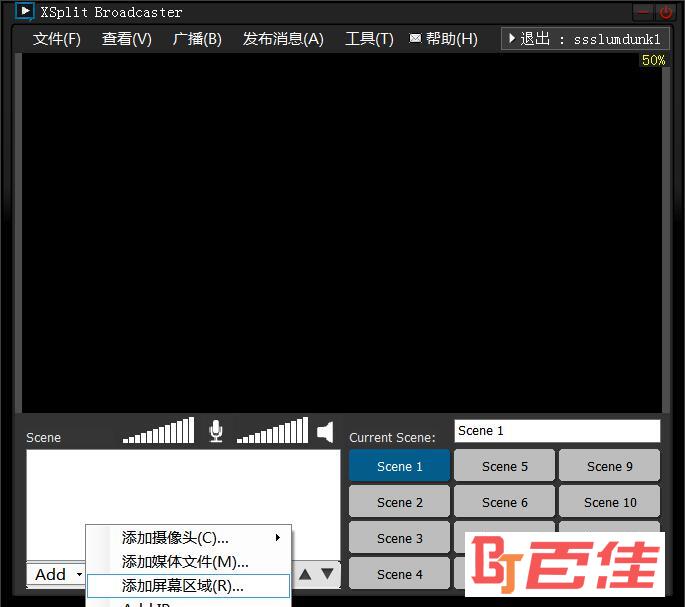Choose 添加屏幕区域(R)... from the menu
This screenshot has width=685, height=607.
(188, 586)
